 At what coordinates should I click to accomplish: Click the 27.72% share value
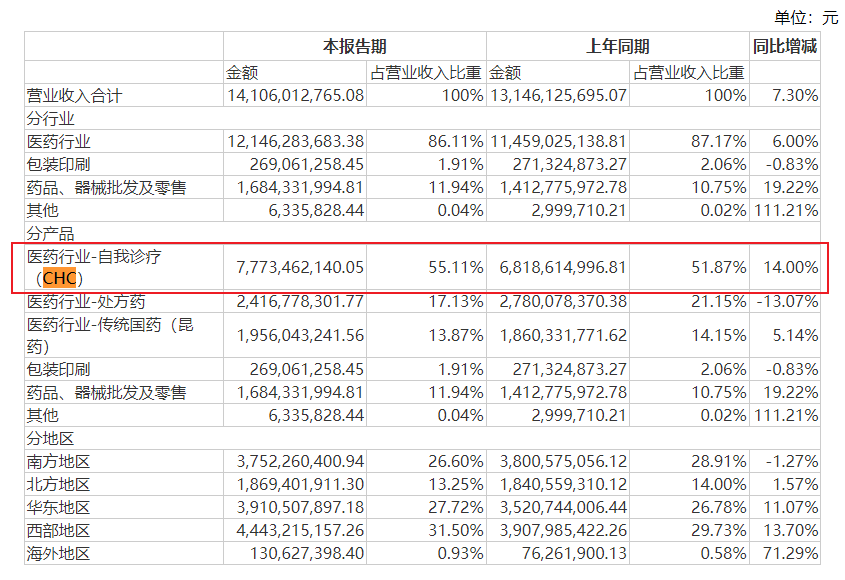coord(456,507)
